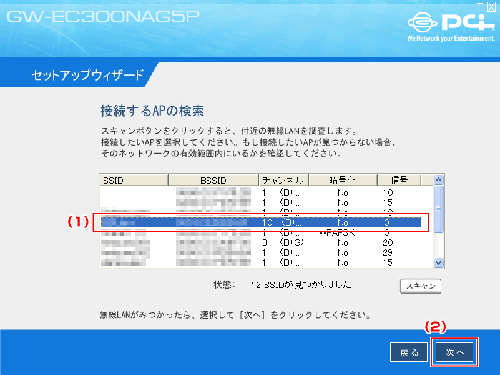Click the 信号 signal column header
Viewport: 500px width, 375px height.
pos(399,180)
